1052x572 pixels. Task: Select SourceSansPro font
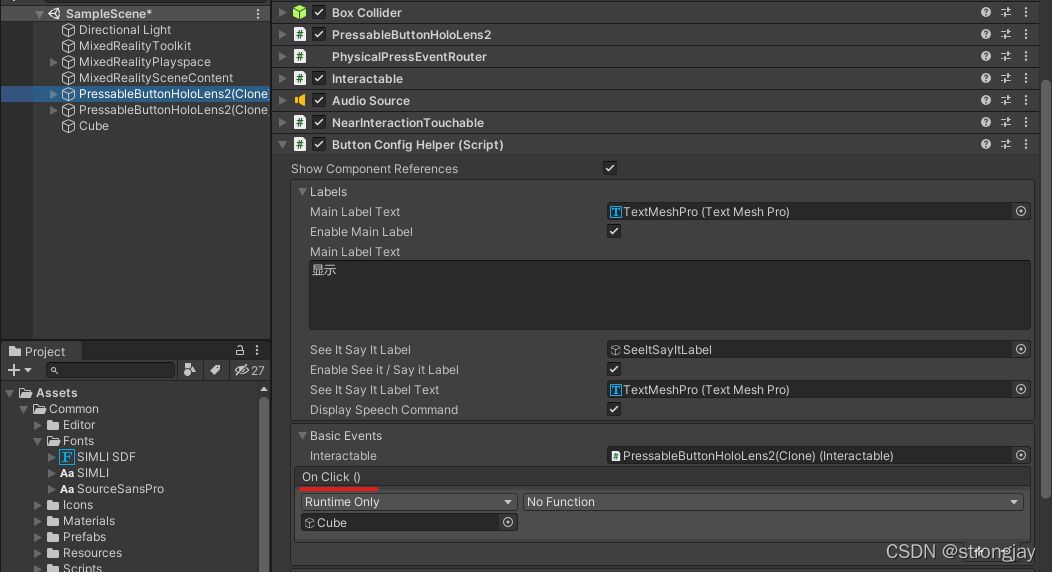[120, 489]
